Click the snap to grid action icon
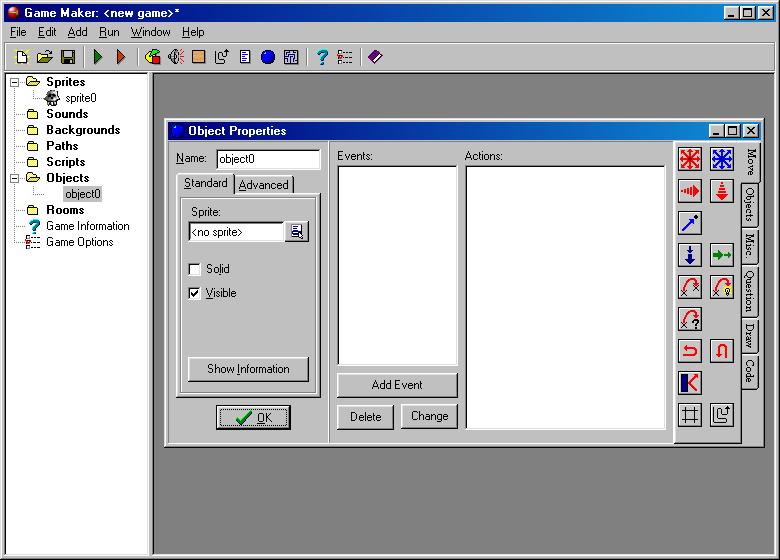The image size is (780, 560). tap(690, 415)
